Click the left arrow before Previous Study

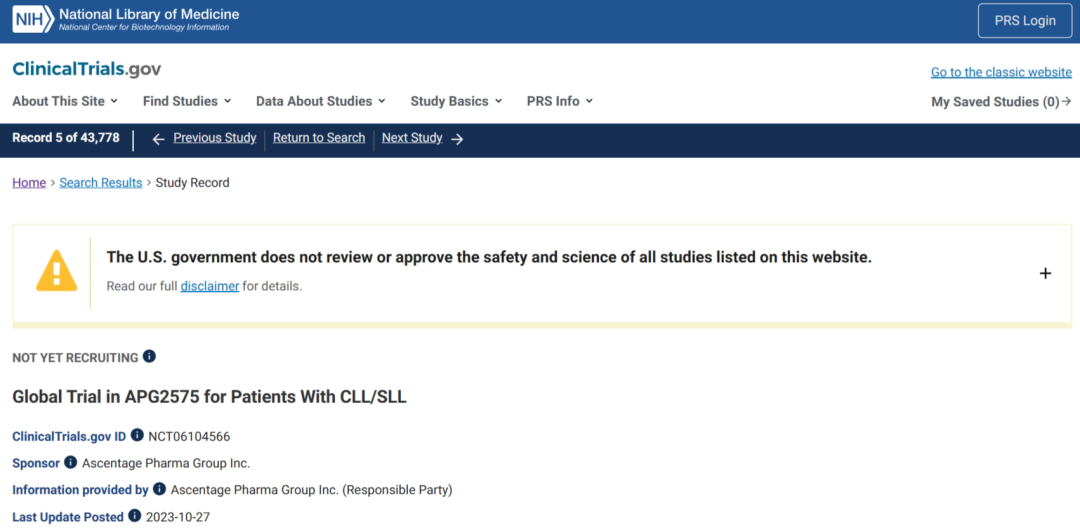pyautogui.click(x=158, y=139)
